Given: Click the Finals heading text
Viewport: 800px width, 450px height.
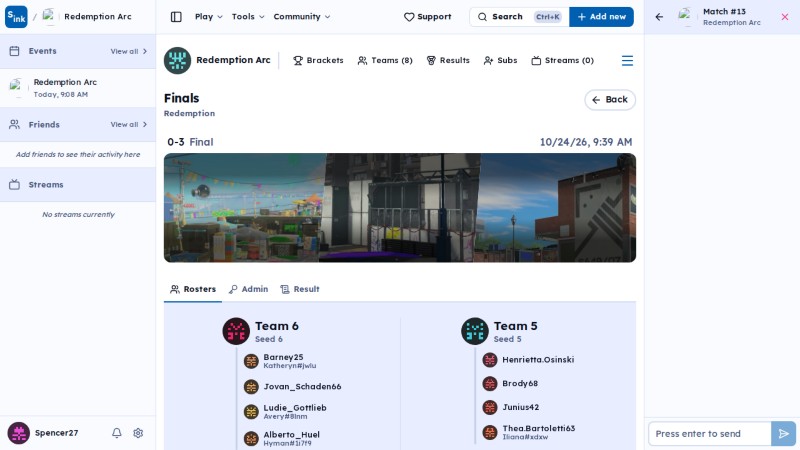Looking at the screenshot, I should (x=182, y=98).
